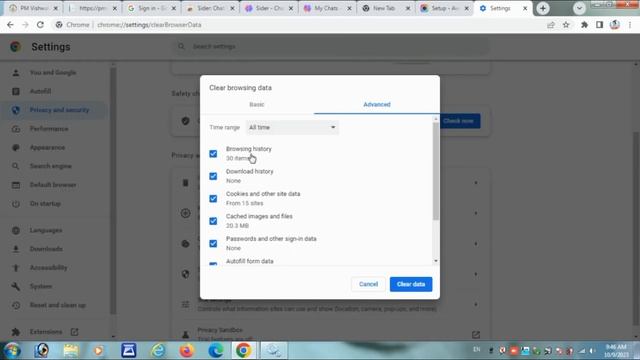Open Reset and clean up section
The image size is (640, 360).
pyautogui.click(x=58, y=305)
